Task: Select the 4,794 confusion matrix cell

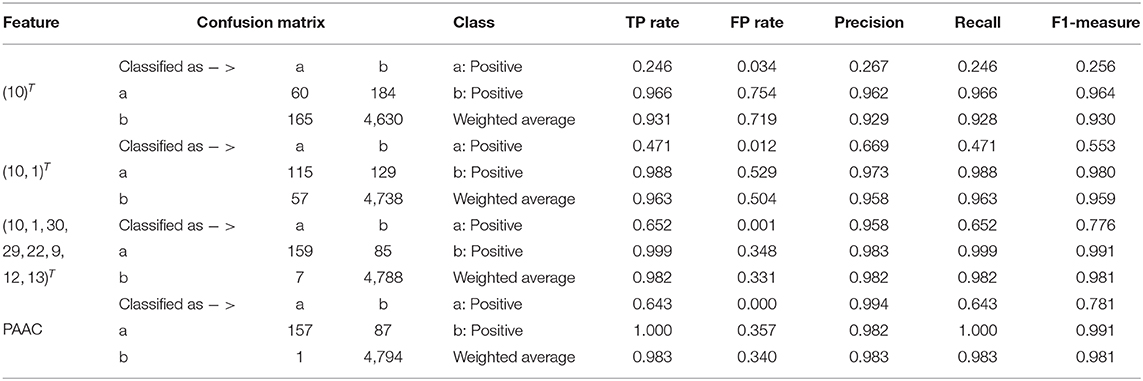Action: (x=383, y=357)
